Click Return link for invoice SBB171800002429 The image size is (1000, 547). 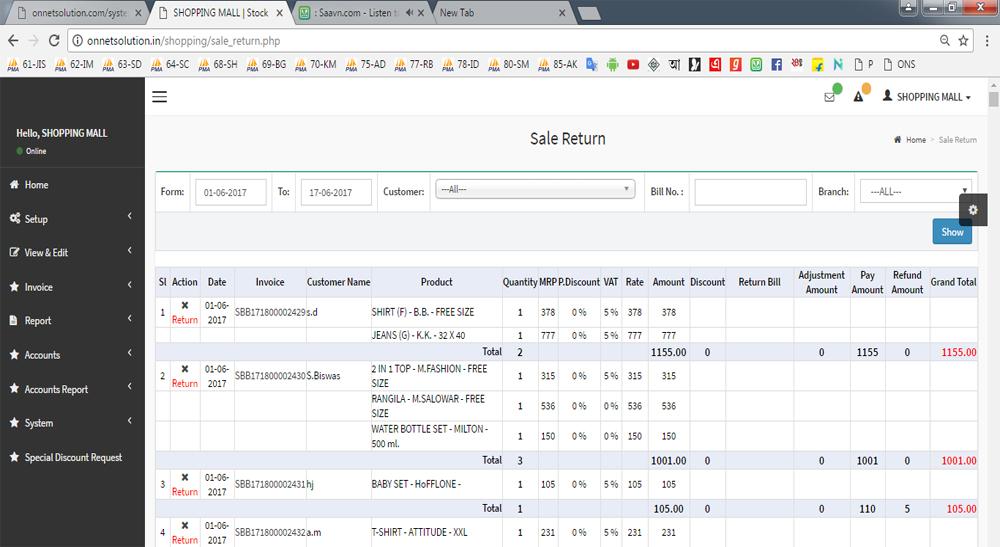click(185, 320)
